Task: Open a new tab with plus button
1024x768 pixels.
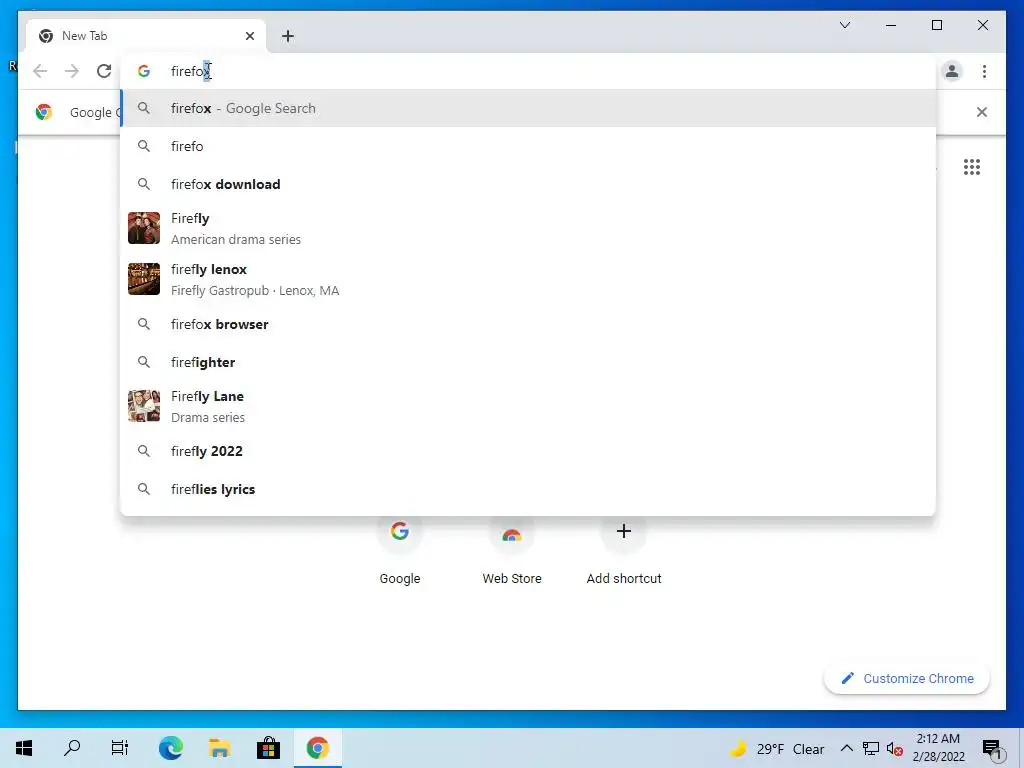Action: [288, 36]
